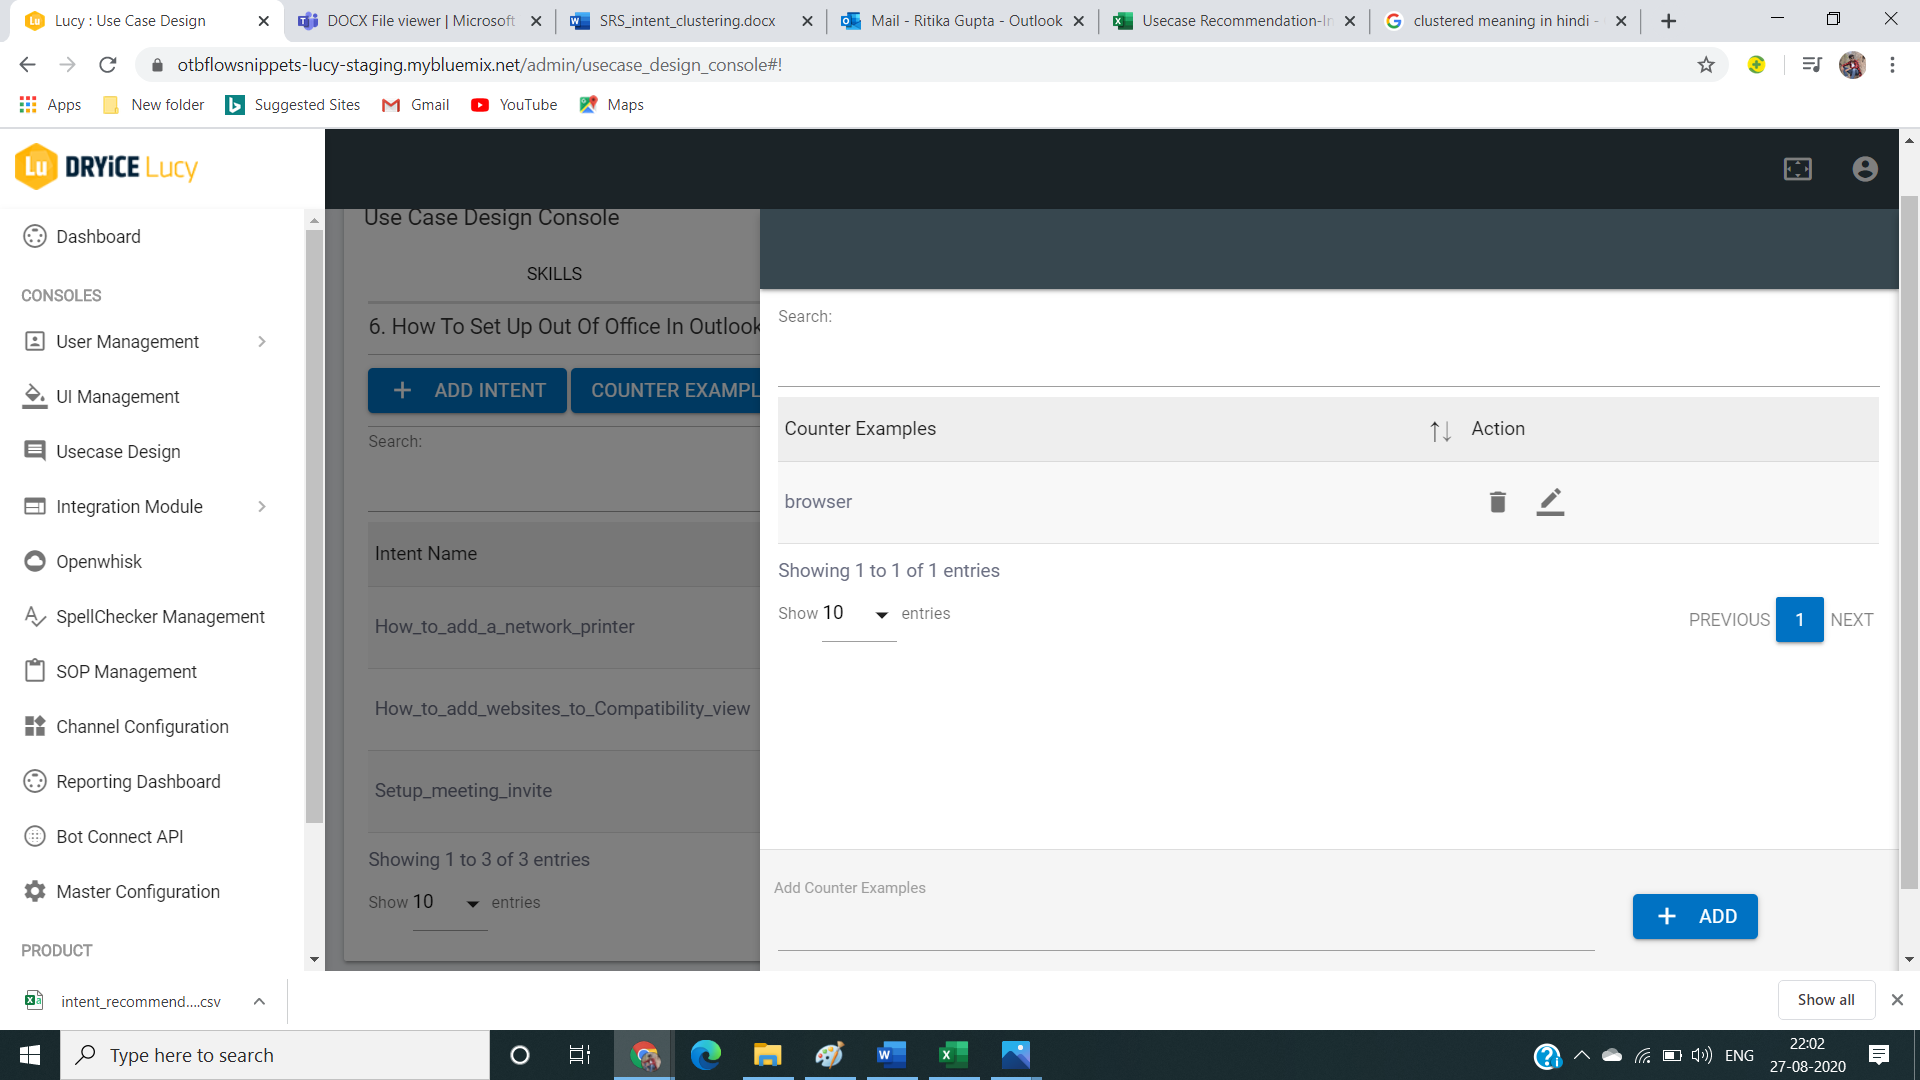Screen dimensions: 1920x1080
Task: Toggle sorting on Counter Examples column
Action: tap(1440, 430)
